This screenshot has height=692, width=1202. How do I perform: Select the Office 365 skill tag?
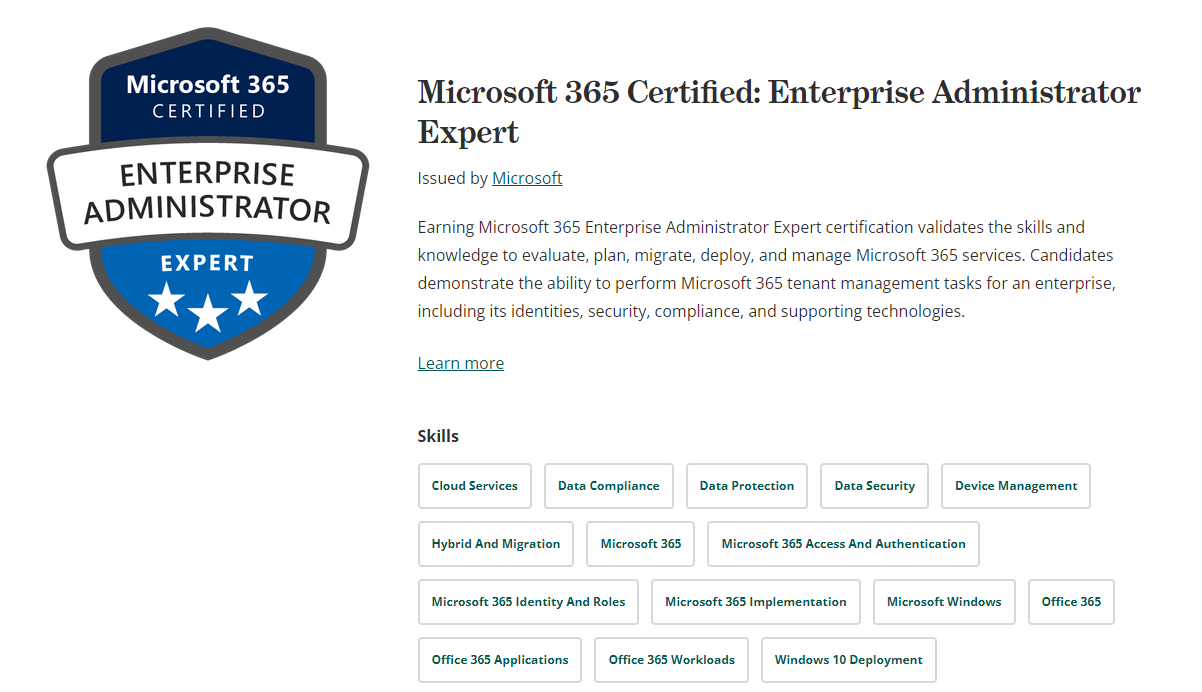1071,602
